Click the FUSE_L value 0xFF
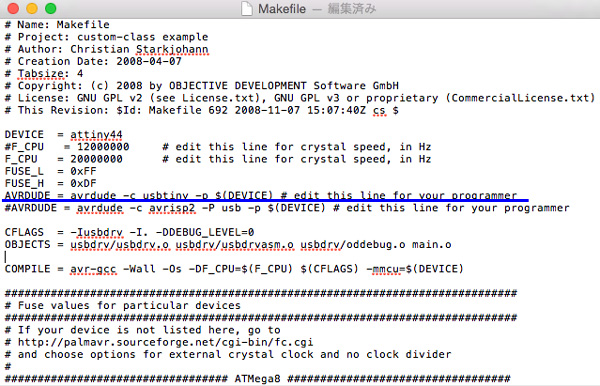600x386 pixels. [x=83, y=171]
